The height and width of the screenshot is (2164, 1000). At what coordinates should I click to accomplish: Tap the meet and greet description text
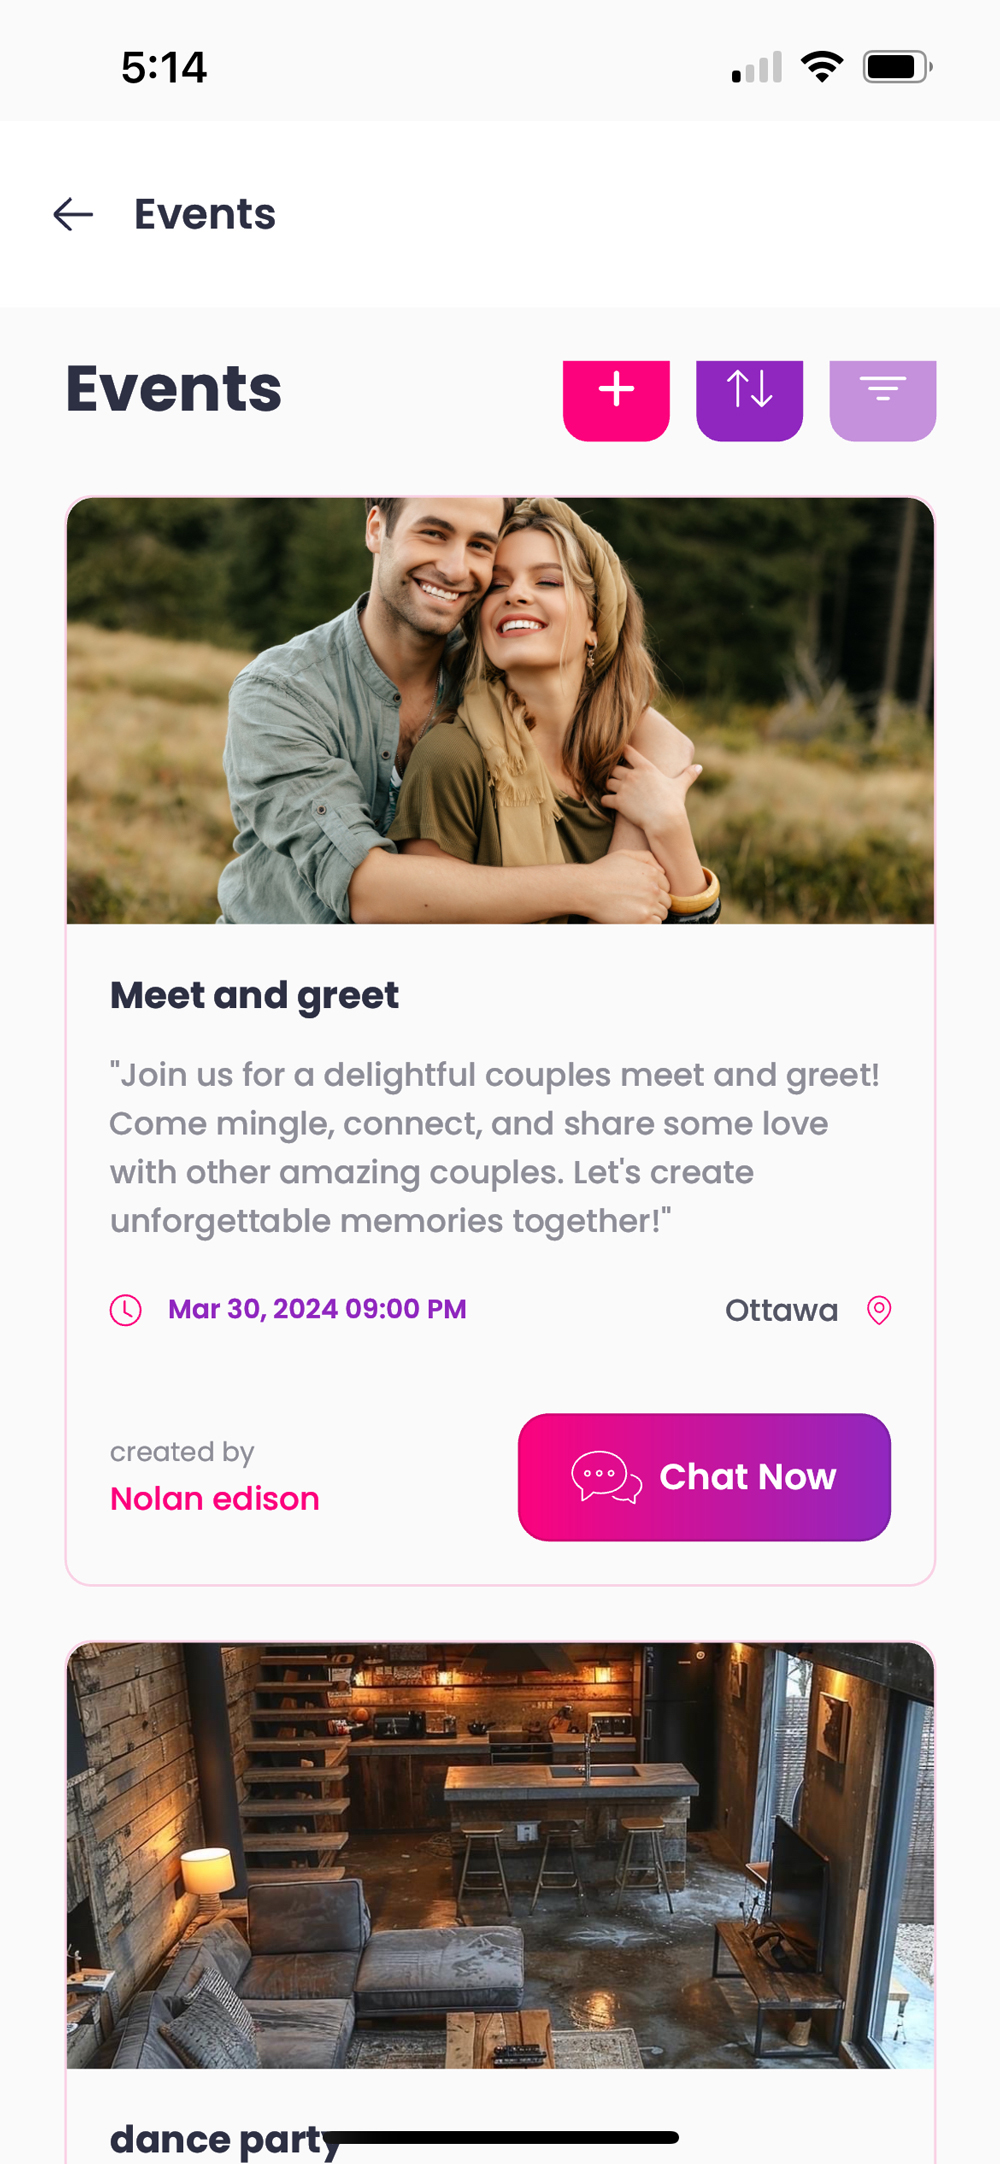point(495,1148)
